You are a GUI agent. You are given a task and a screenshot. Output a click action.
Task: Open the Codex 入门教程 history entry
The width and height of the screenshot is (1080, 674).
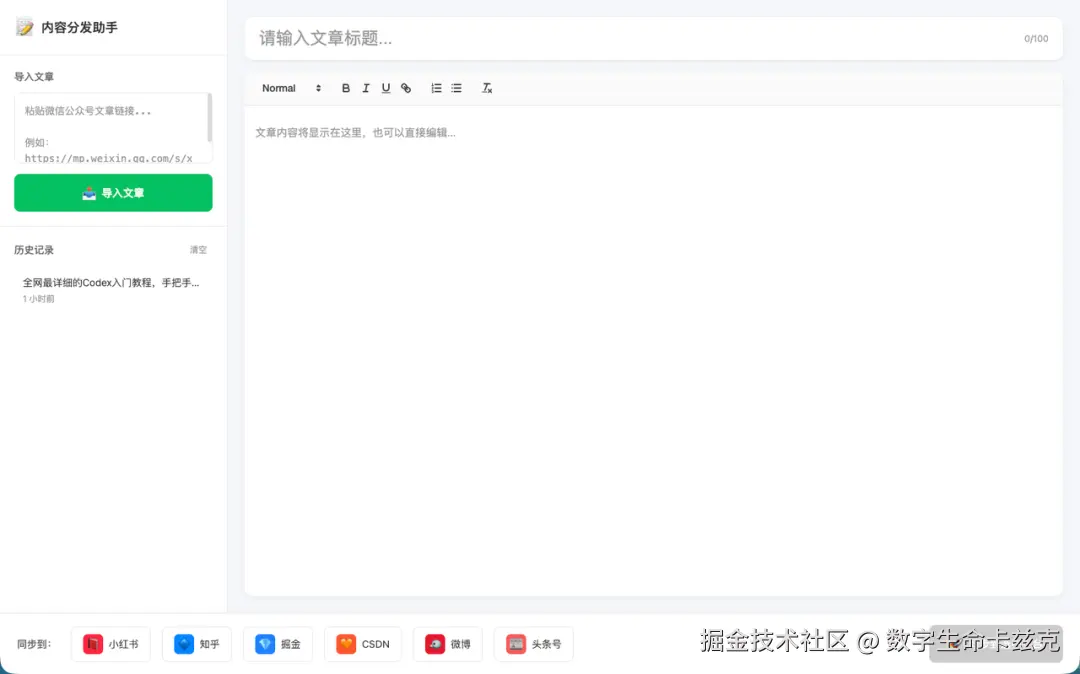pyautogui.click(x=110, y=283)
